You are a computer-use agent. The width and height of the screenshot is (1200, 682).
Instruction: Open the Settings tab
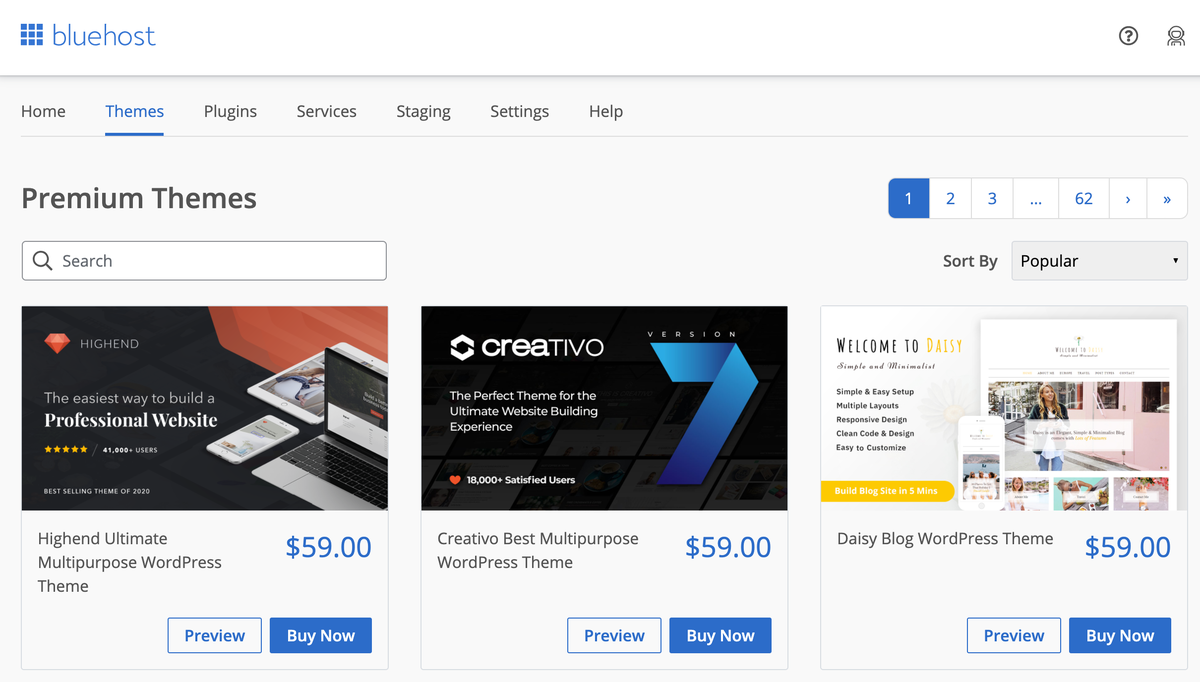pos(519,111)
